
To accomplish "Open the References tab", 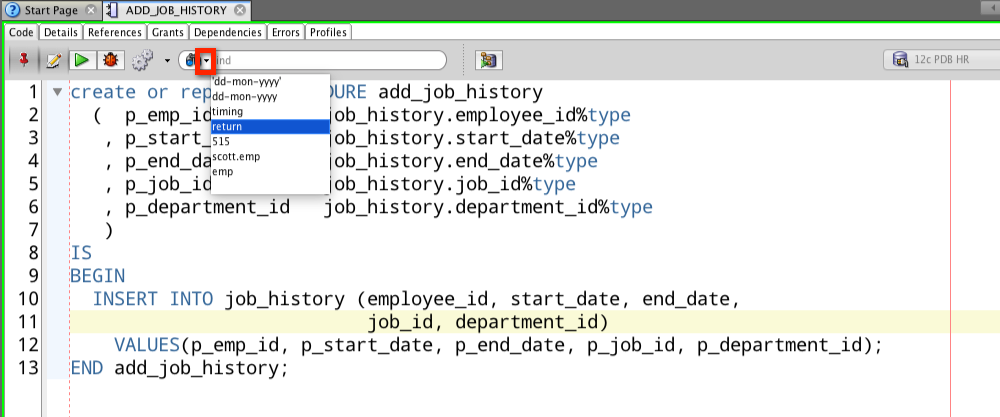I will click(x=115, y=32).
